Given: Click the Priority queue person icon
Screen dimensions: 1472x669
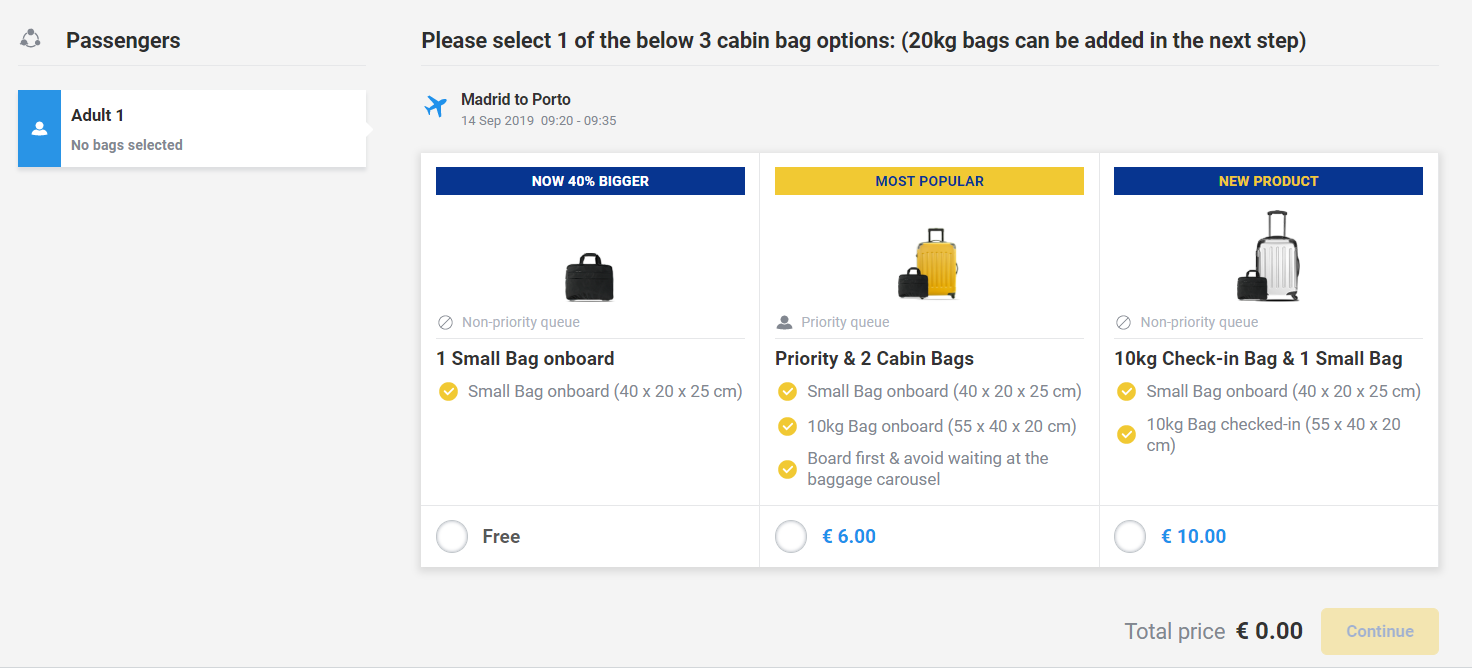Looking at the screenshot, I should (x=784, y=323).
